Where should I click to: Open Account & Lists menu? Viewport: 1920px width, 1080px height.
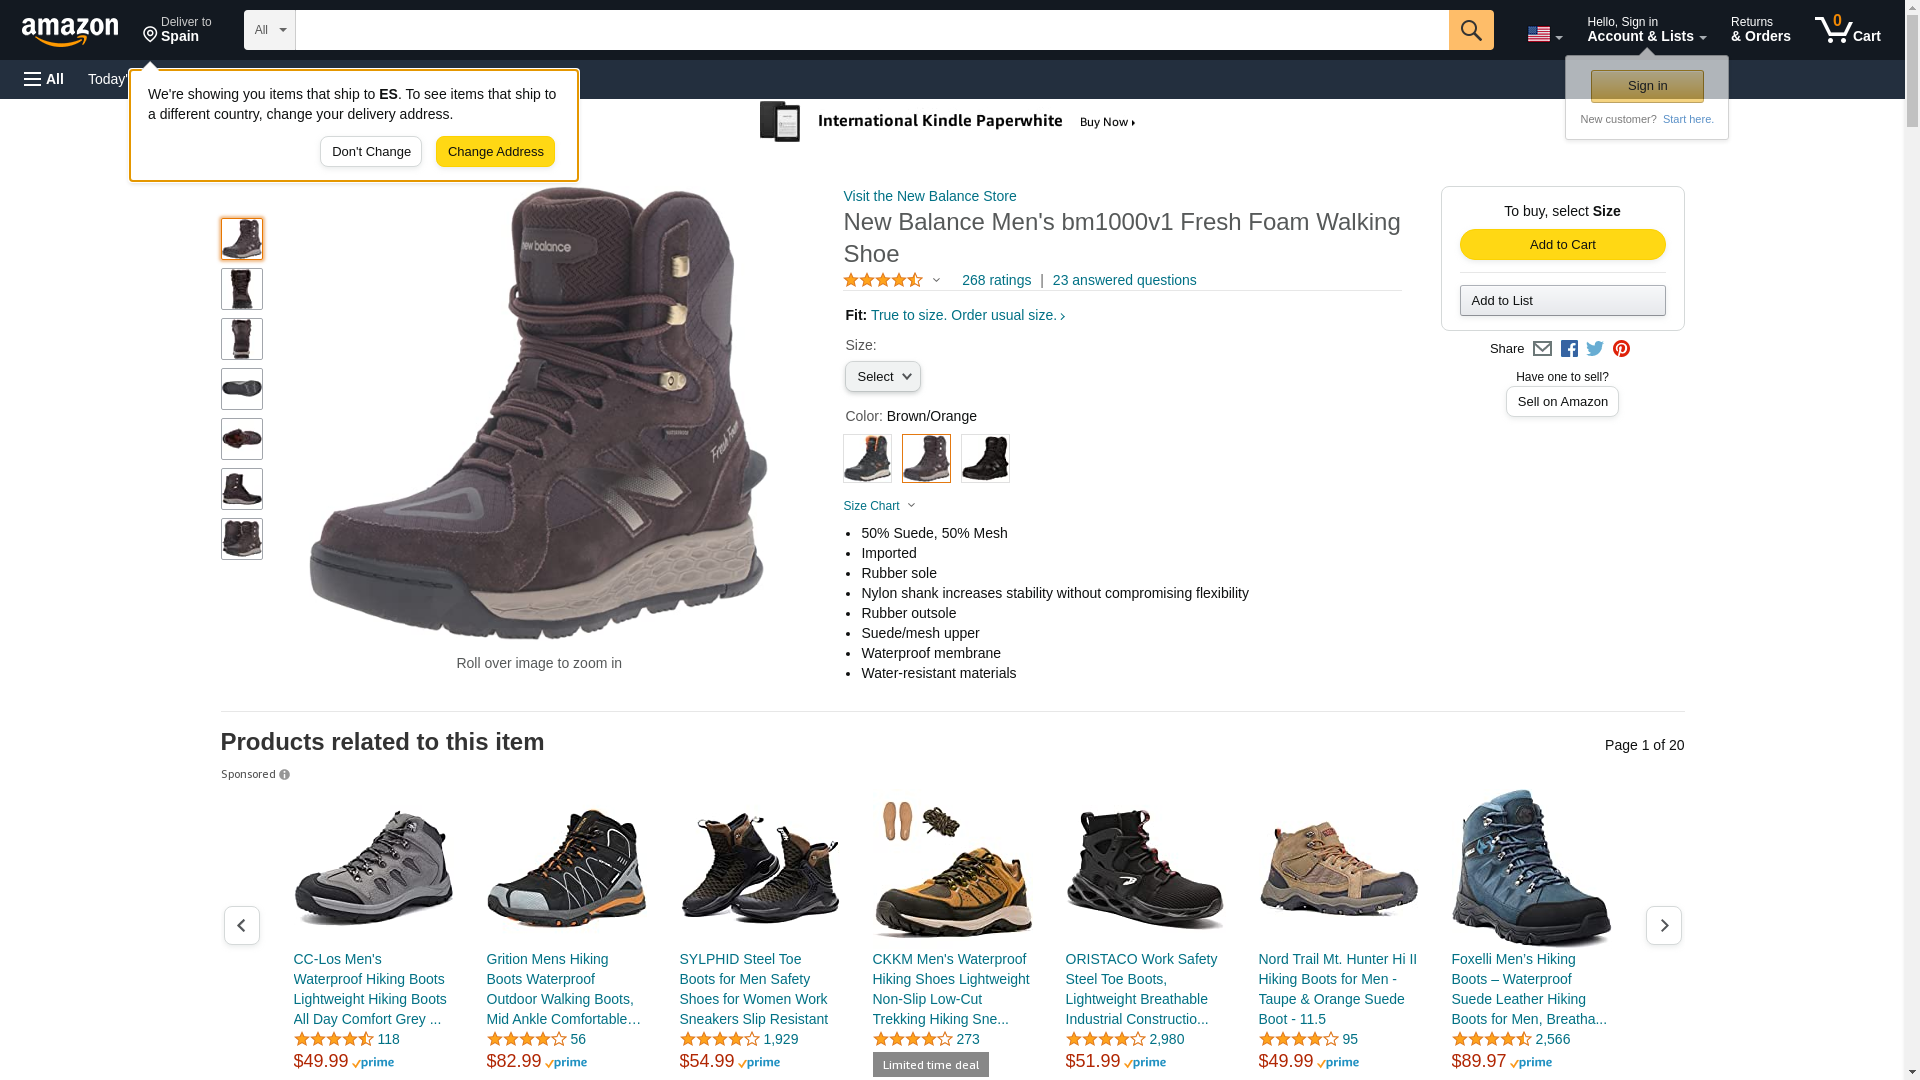point(1646,30)
